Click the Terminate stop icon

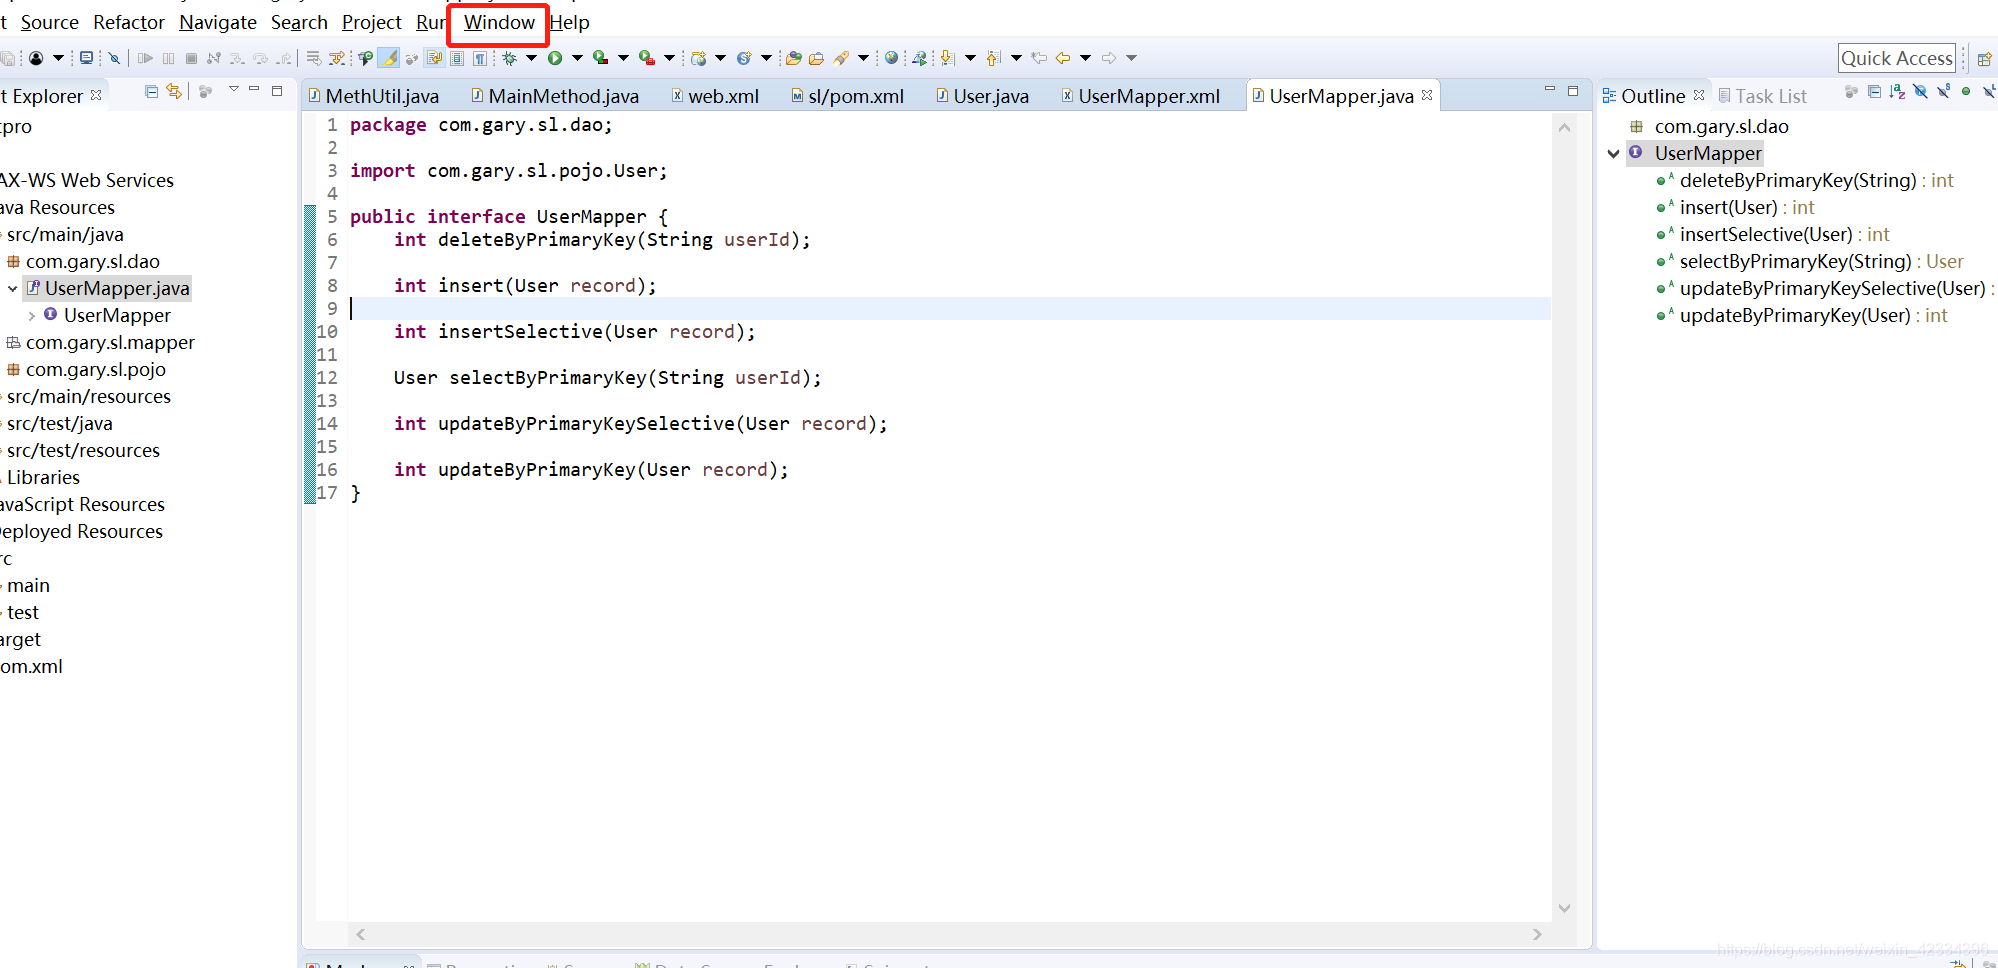pyautogui.click(x=191, y=58)
